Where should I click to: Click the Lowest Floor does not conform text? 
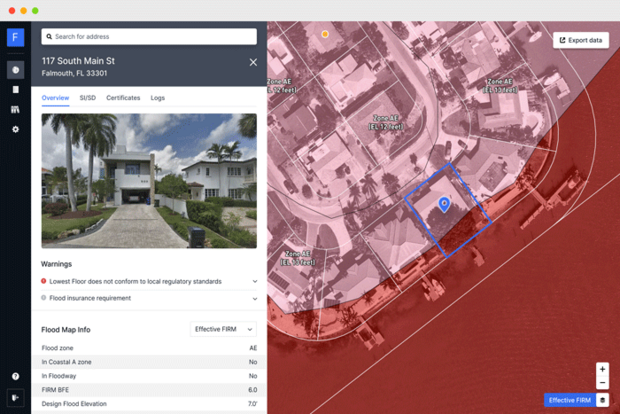click(135, 282)
